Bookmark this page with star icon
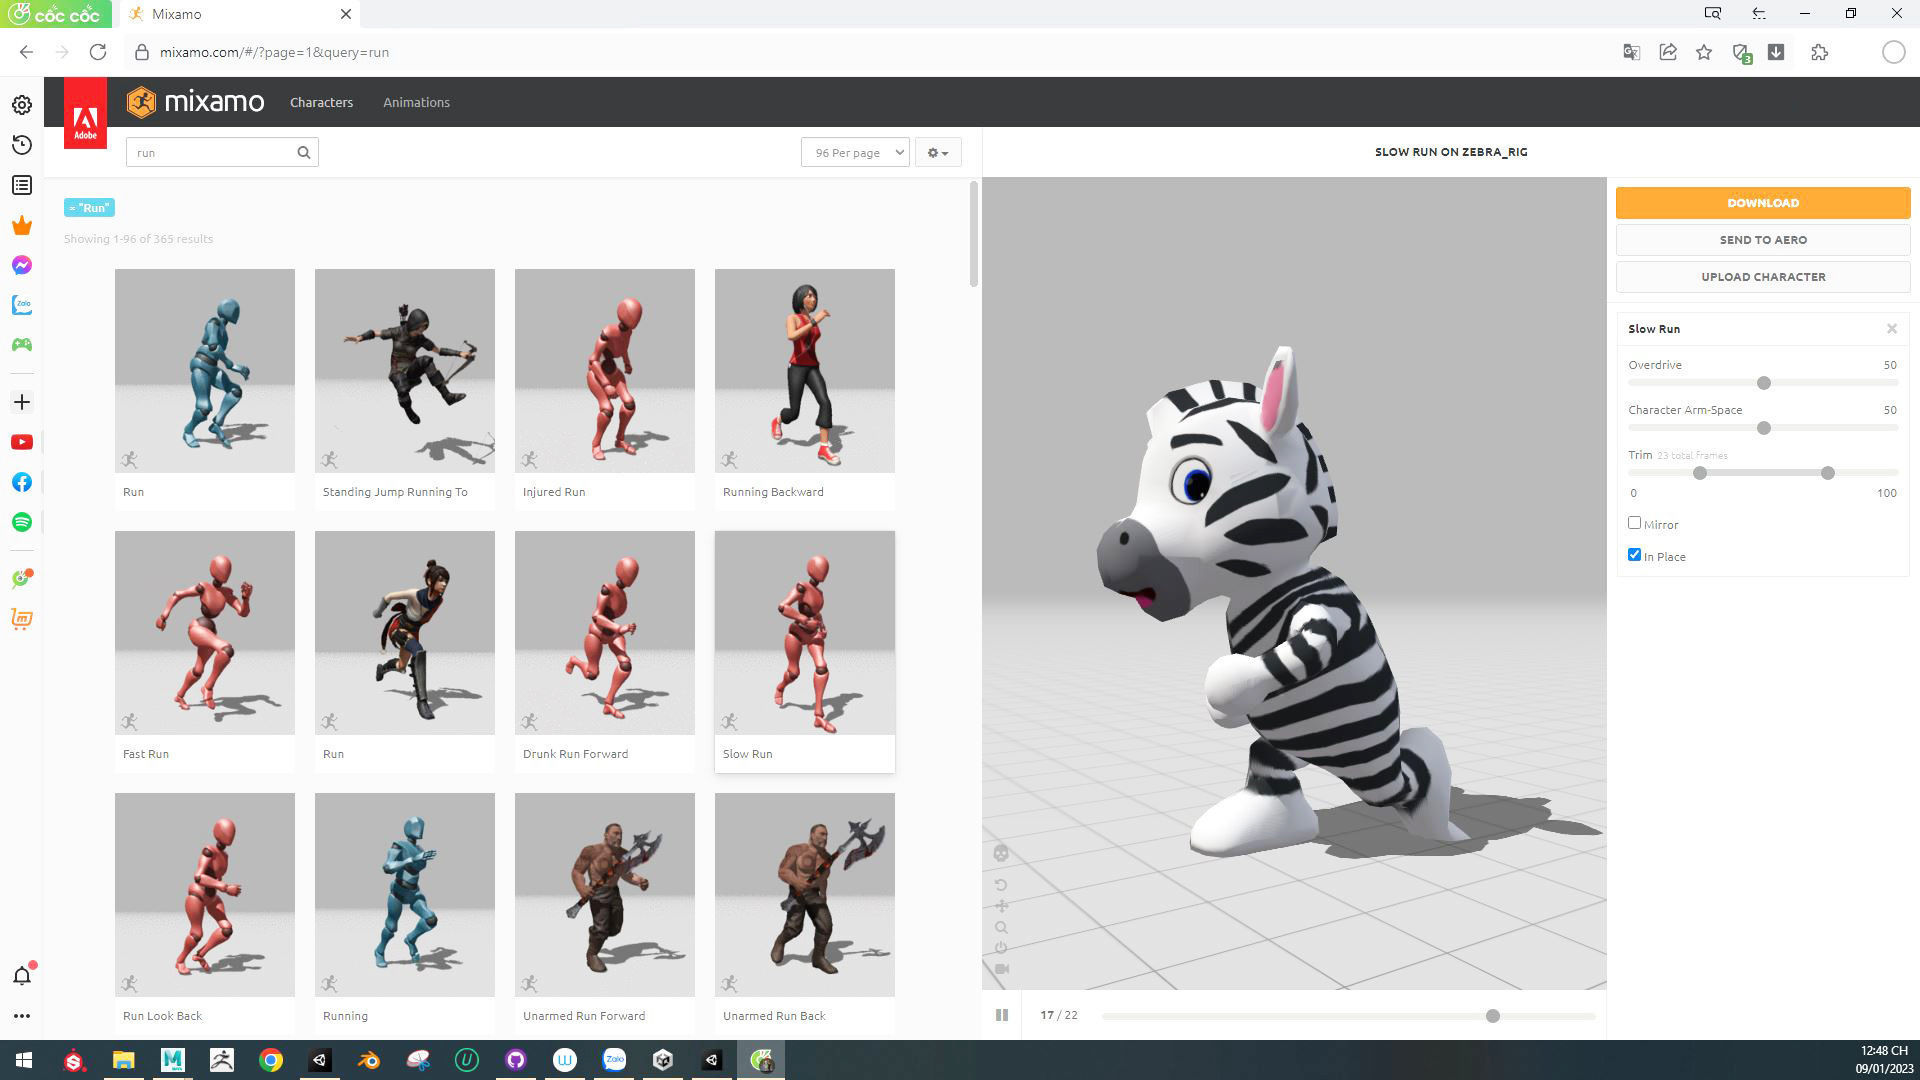Image resolution: width=1920 pixels, height=1080 pixels. pyautogui.click(x=1704, y=52)
